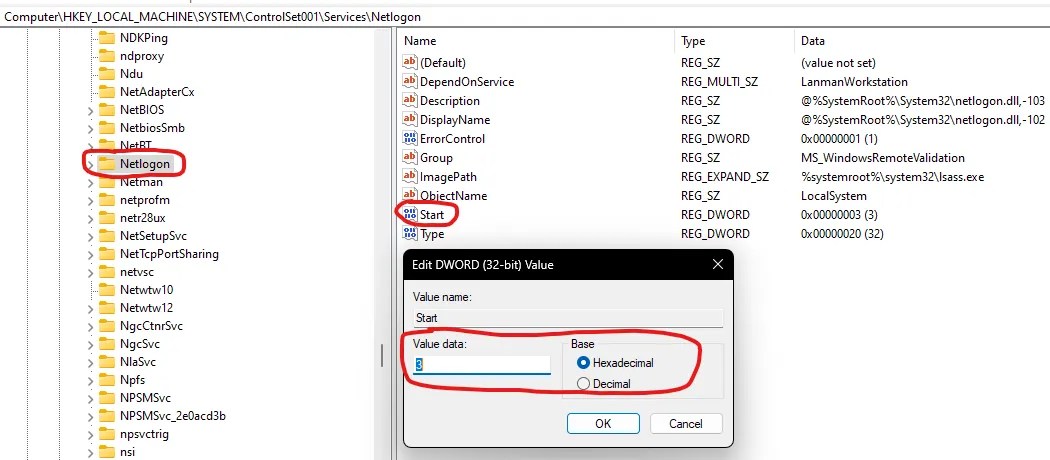Click the NlaSvc folder icon
The height and width of the screenshot is (460, 1050).
(107, 362)
